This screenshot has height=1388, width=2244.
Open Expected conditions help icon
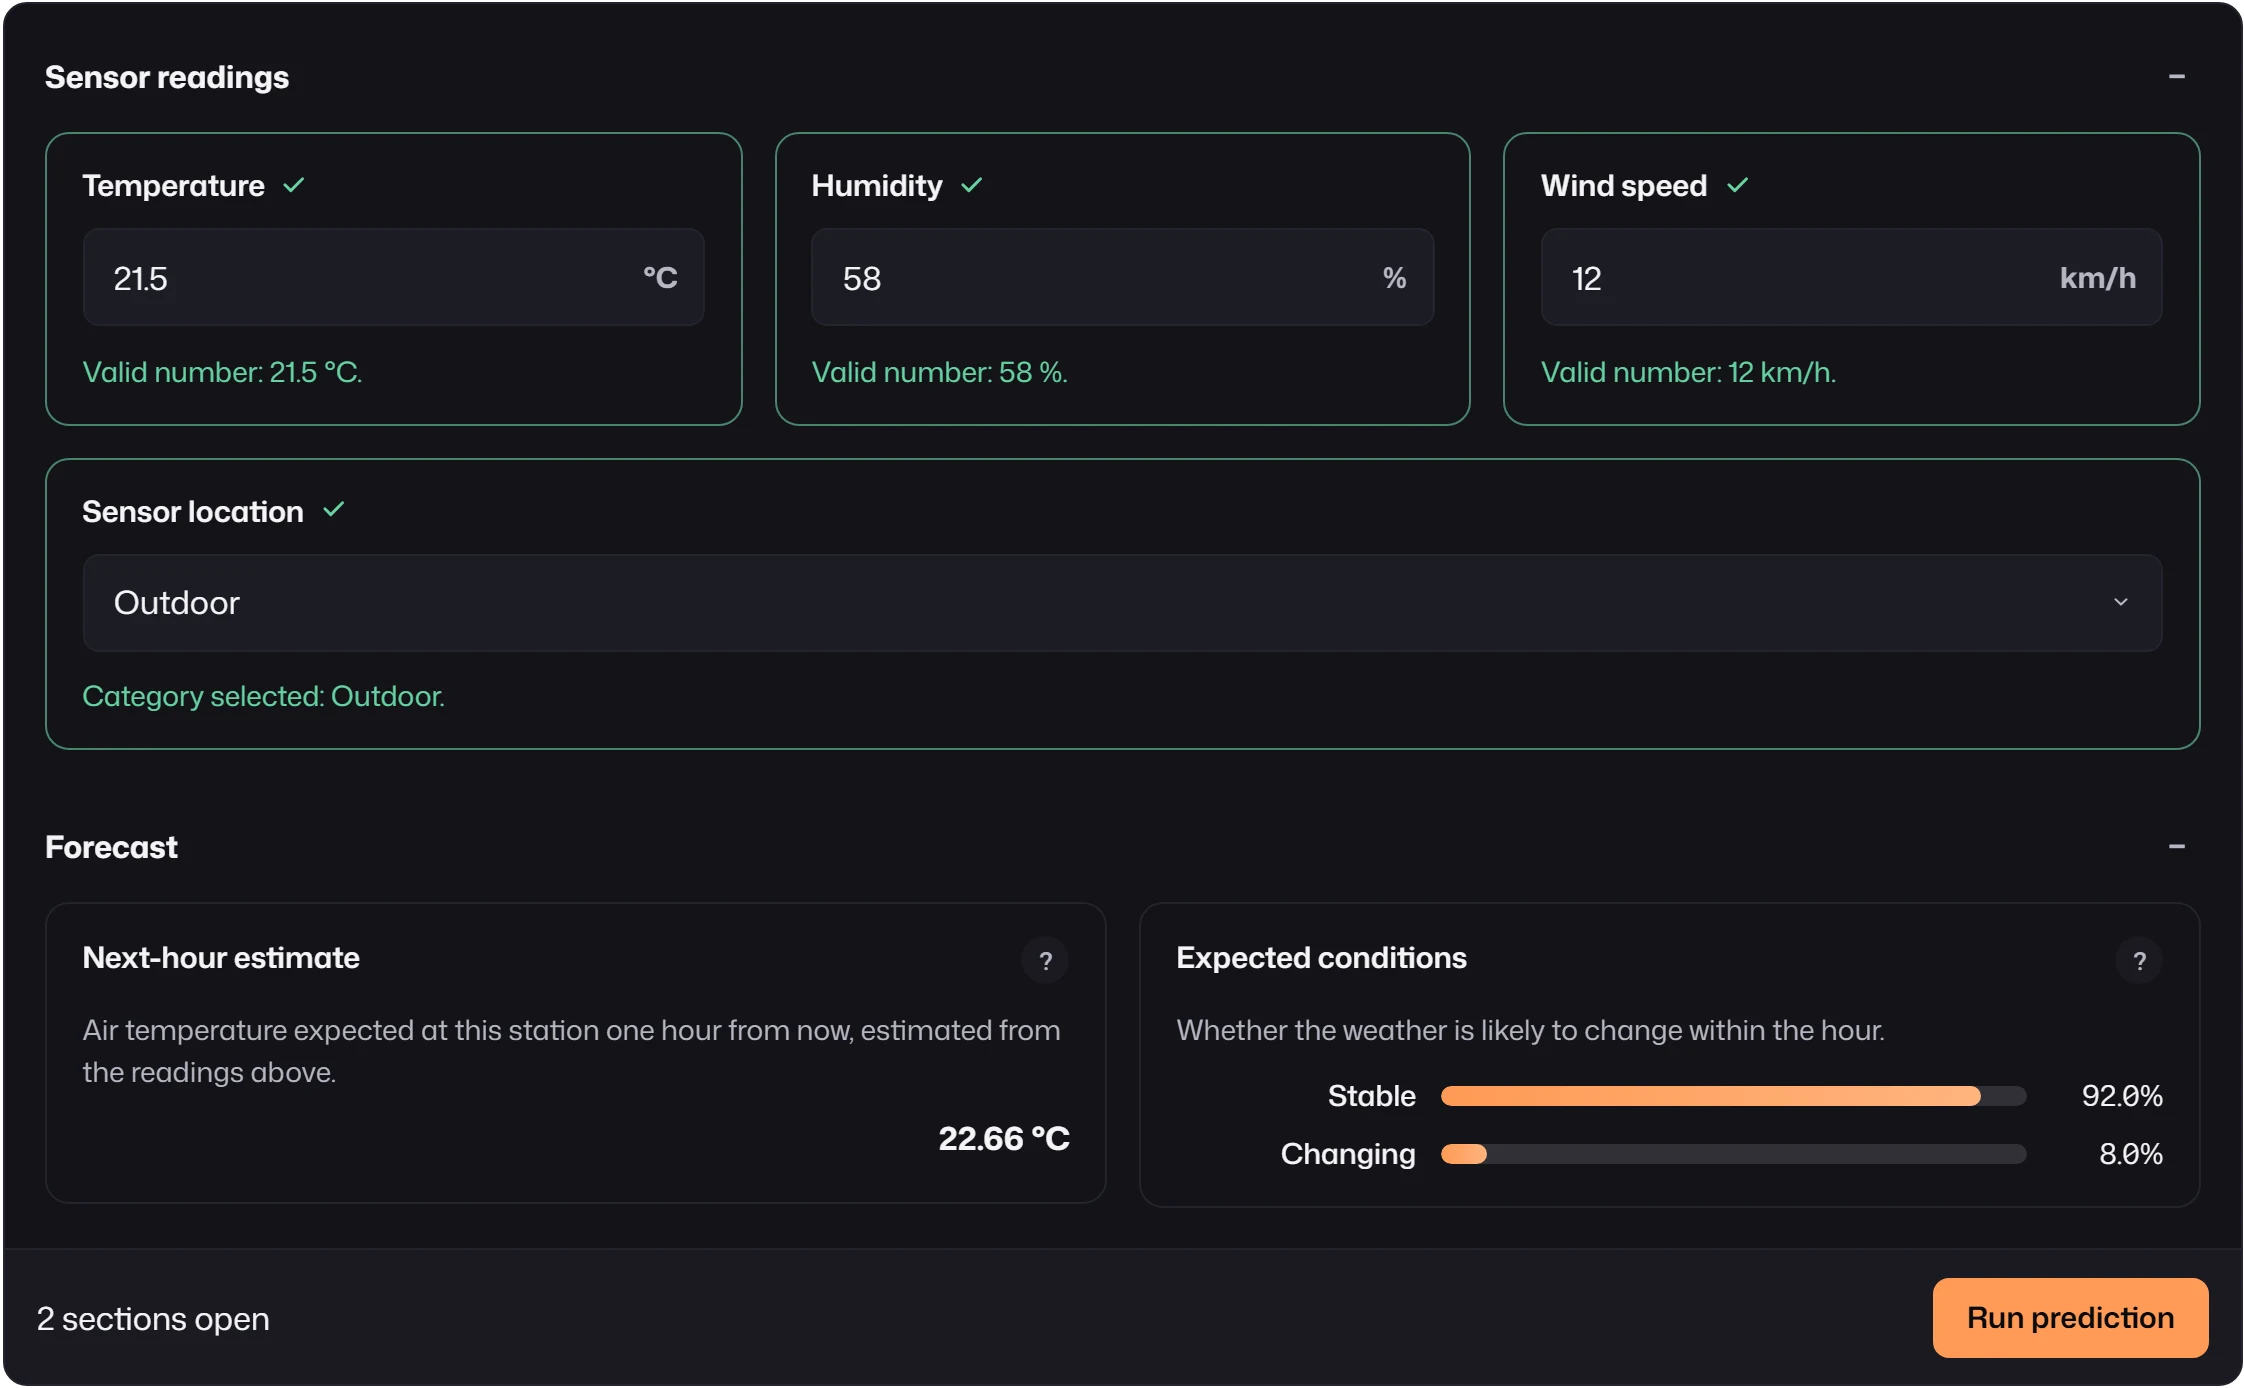2139,961
